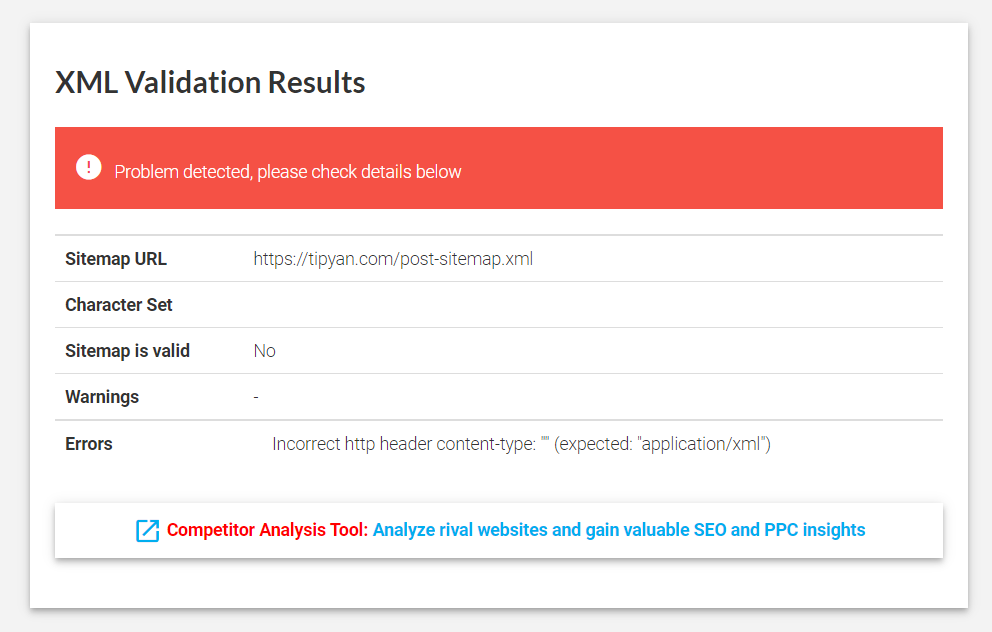The height and width of the screenshot is (632, 992).
Task: Click the tipyan.com post-sitemap.xml URL
Action: click(393, 259)
